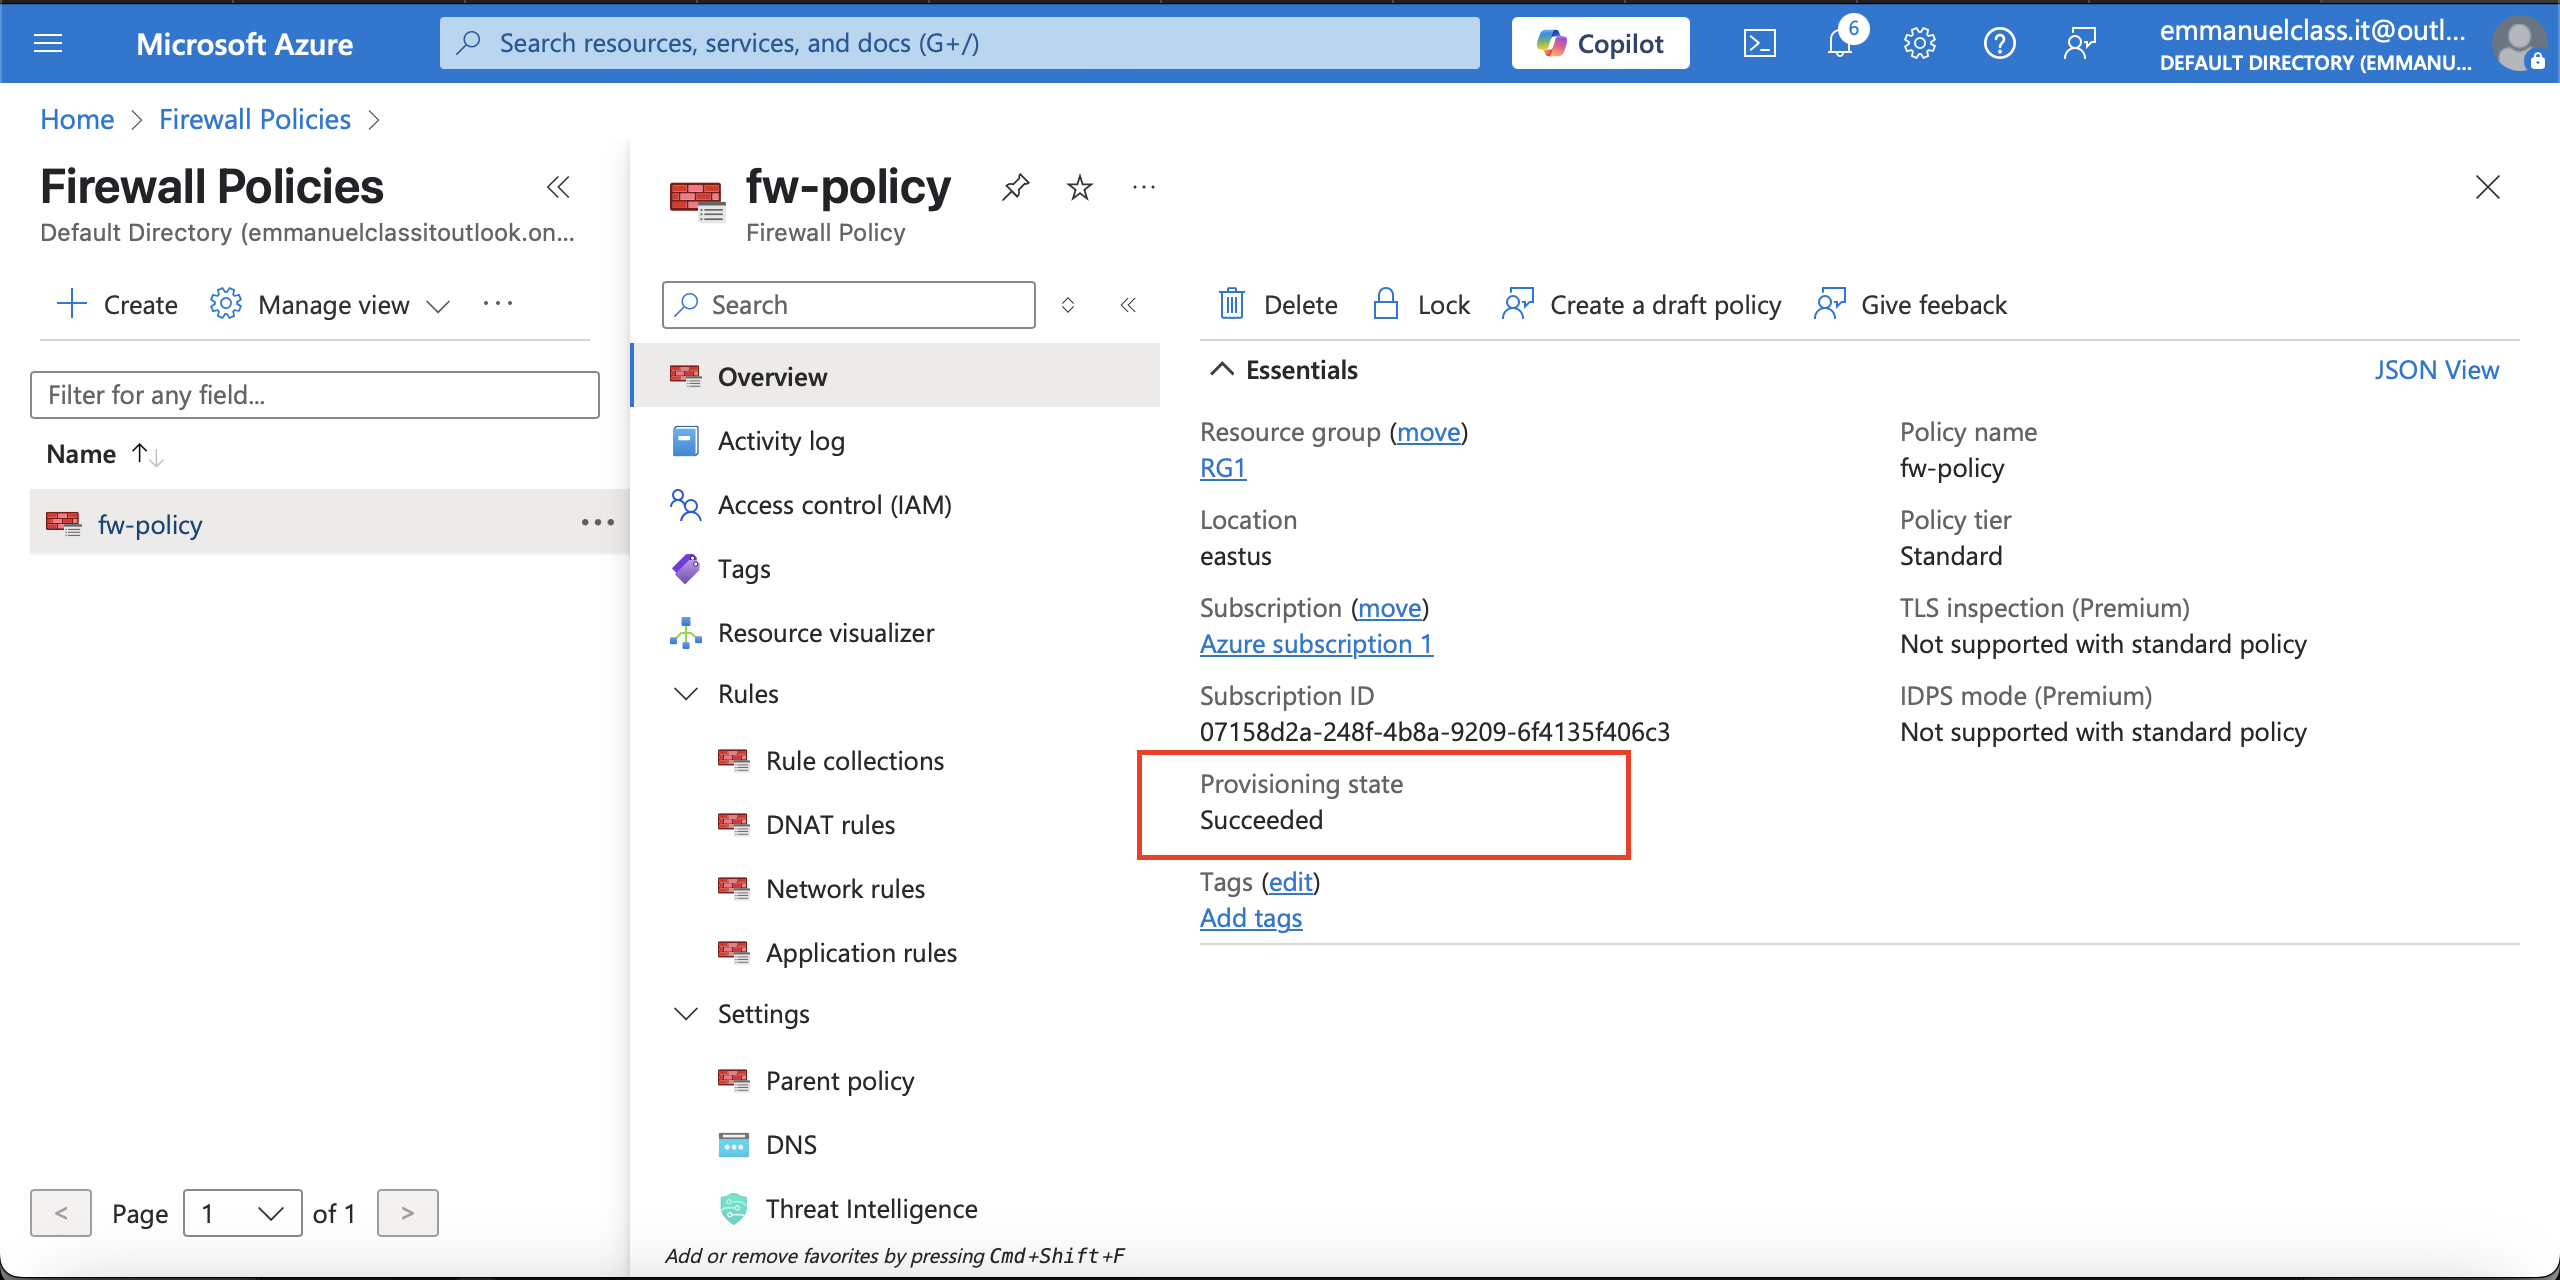Click Create a draft policy
The width and height of the screenshot is (2560, 1280).
coord(1641,304)
